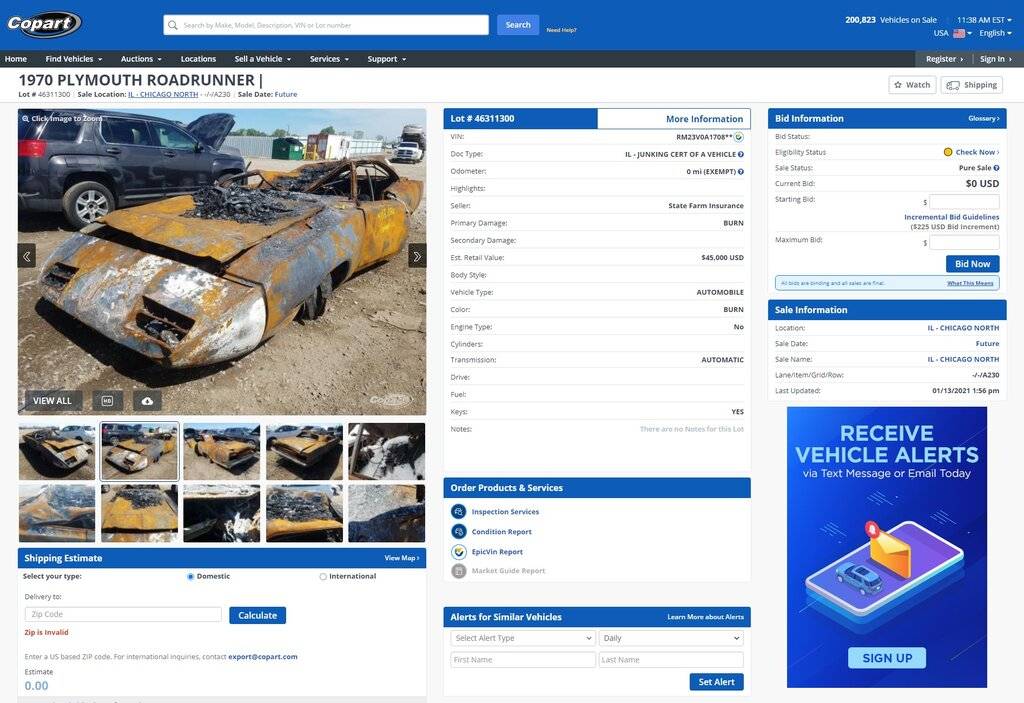Download the image via cloud icon
This screenshot has width=1024, height=703.
147,401
